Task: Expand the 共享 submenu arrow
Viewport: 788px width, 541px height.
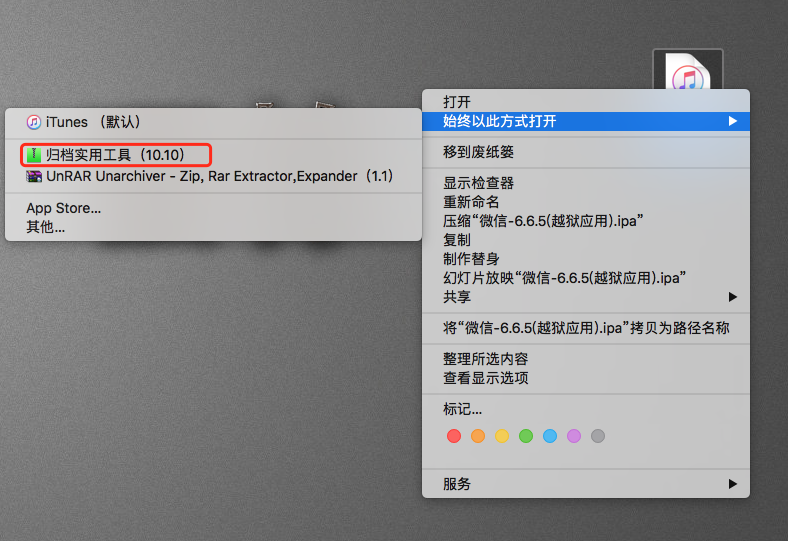Action: click(733, 297)
